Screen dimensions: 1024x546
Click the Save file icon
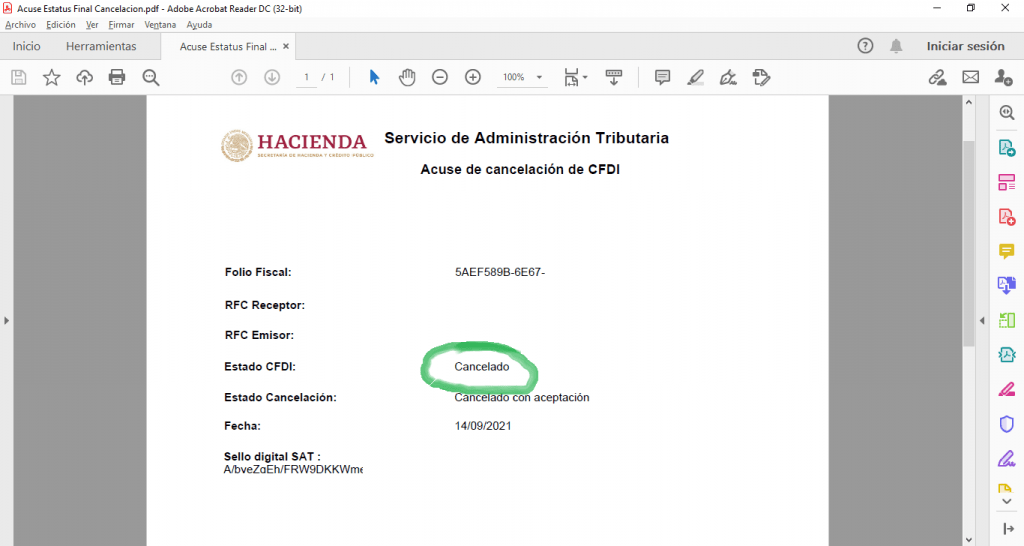tap(19, 78)
